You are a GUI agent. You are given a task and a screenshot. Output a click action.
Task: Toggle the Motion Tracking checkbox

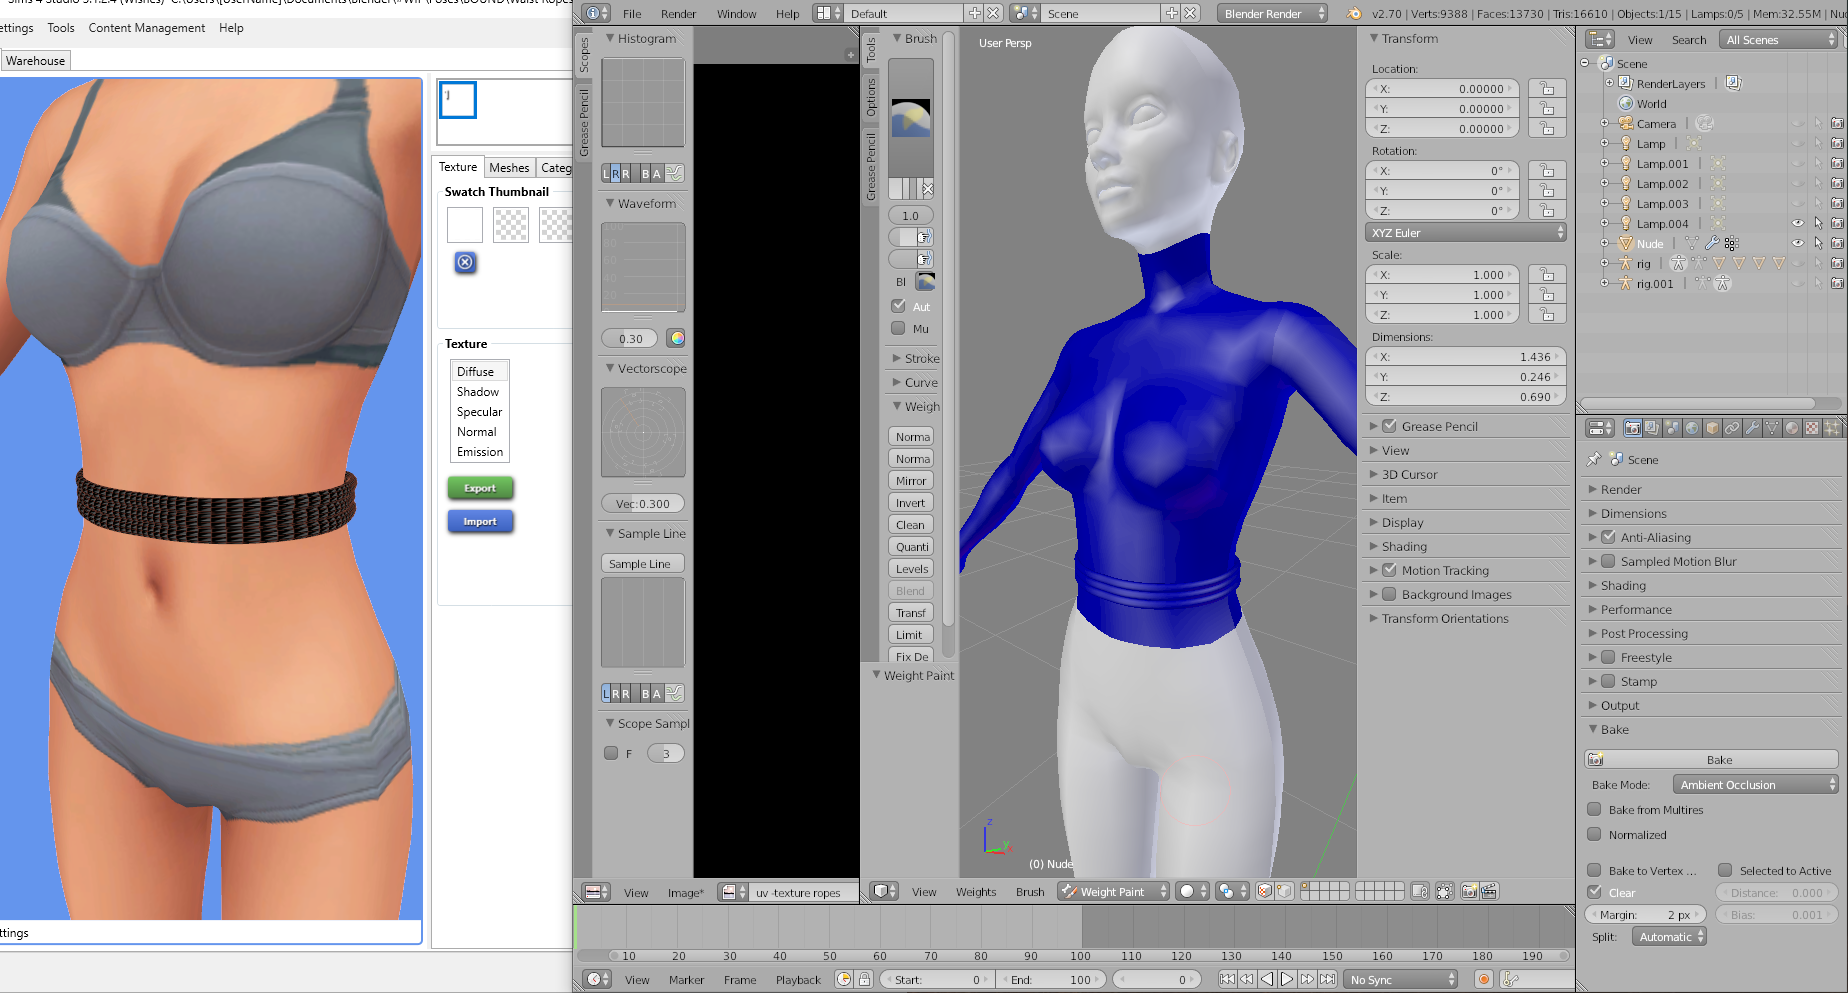pos(1389,570)
